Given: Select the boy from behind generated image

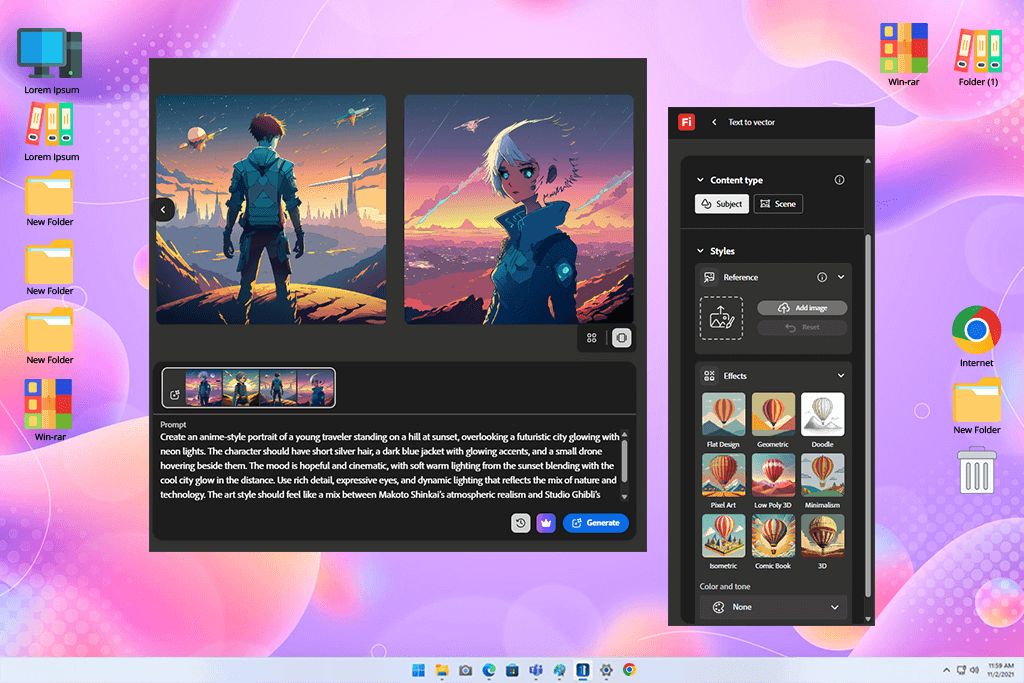Looking at the screenshot, I should pyautogui.click(x=271, y=210).
